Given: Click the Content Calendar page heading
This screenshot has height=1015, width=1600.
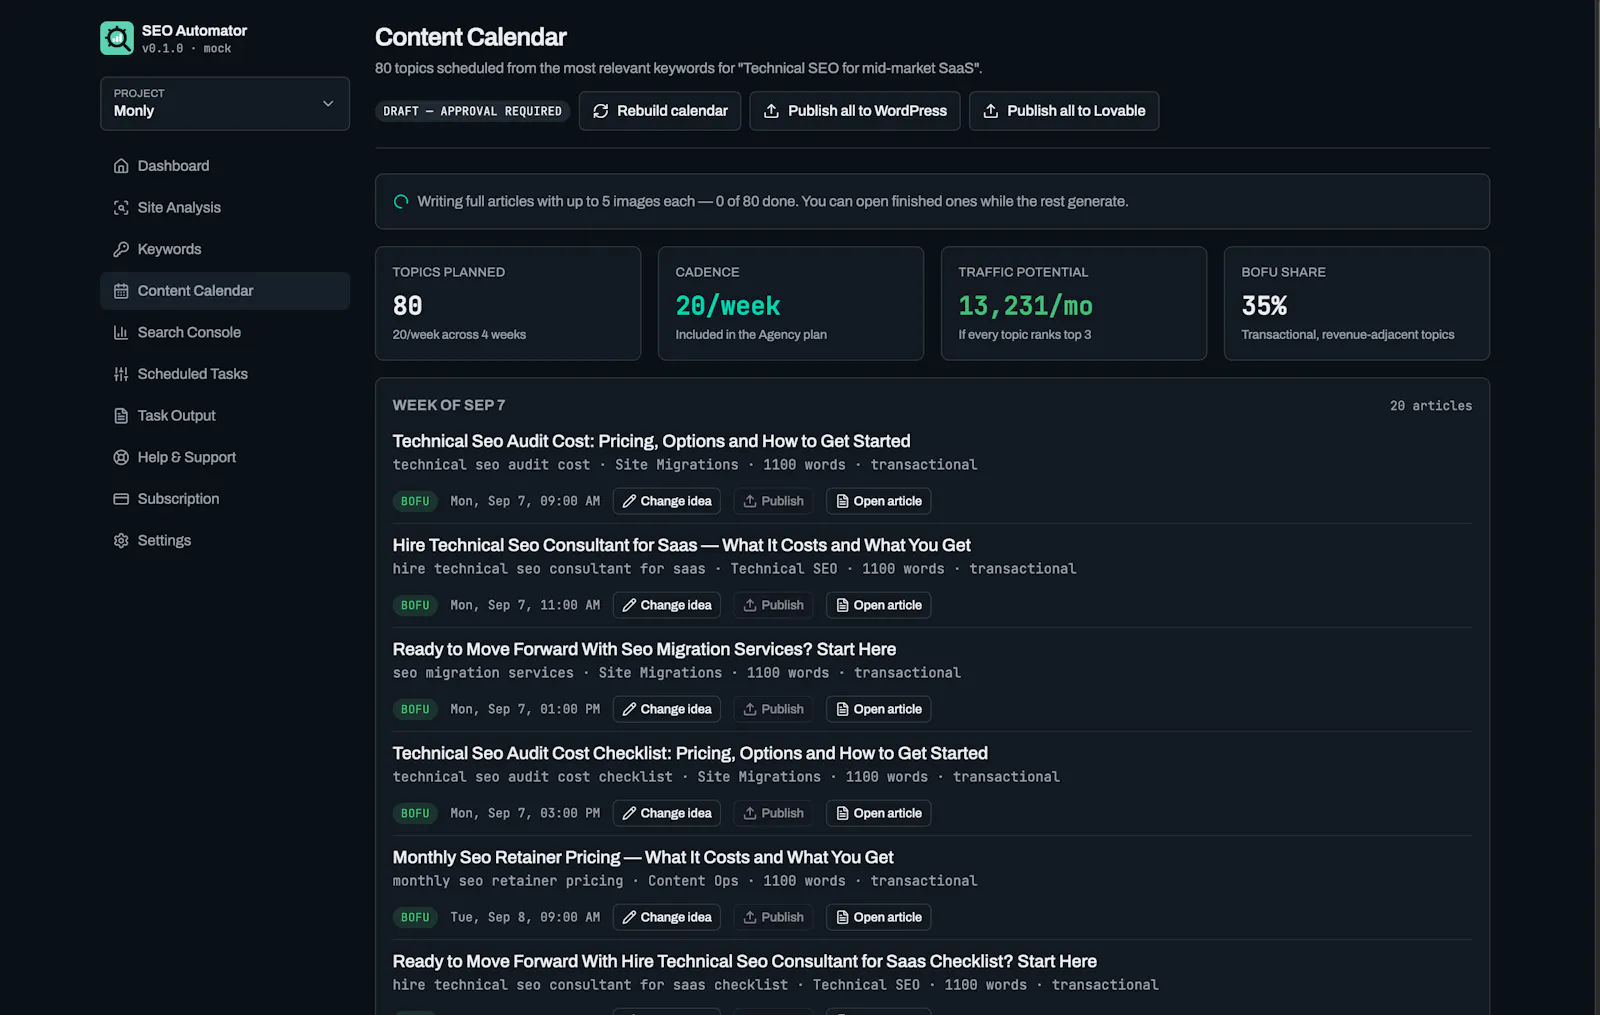Looking at the screenshot, I should click(x=471, y=37).
